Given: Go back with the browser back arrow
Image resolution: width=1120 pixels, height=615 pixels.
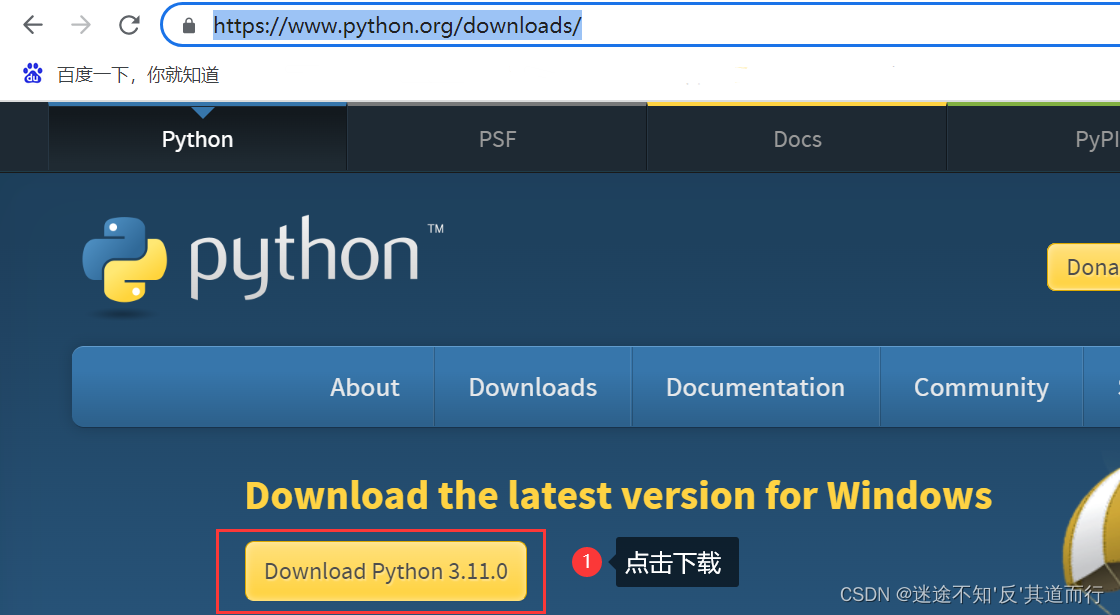Looking at the screenshot, I should click(x=33, y=25).
